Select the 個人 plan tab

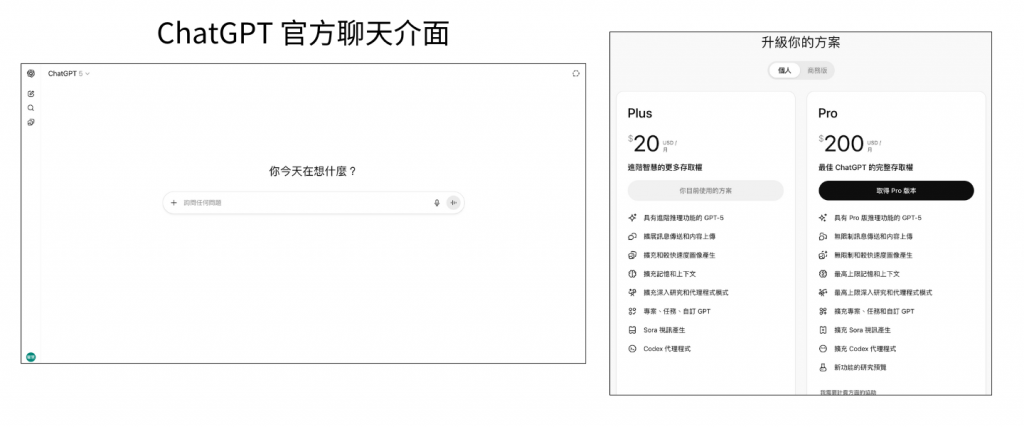point(784,71)
